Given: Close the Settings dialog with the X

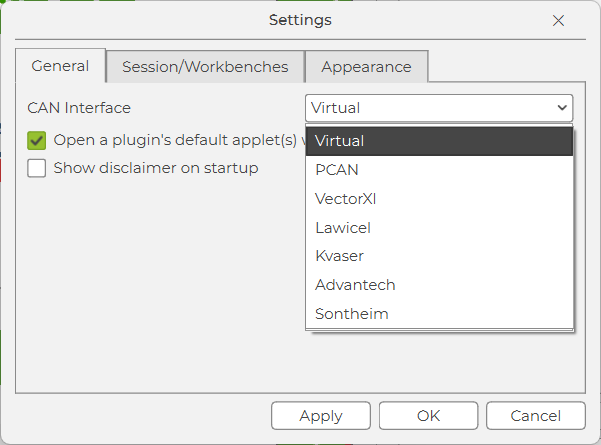Looking at the screenshot, I should pyautogui.click(x=558, y=20).
